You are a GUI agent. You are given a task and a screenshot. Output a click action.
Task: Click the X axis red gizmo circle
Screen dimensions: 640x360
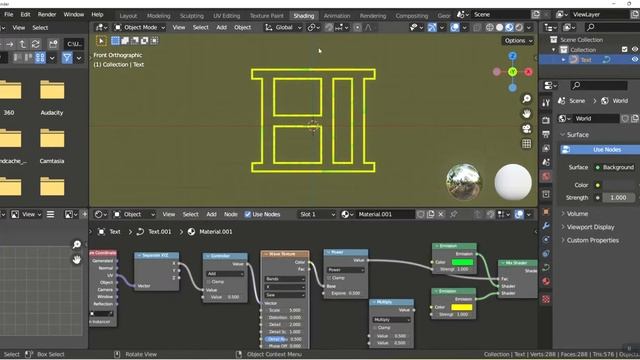click(529, 72)
